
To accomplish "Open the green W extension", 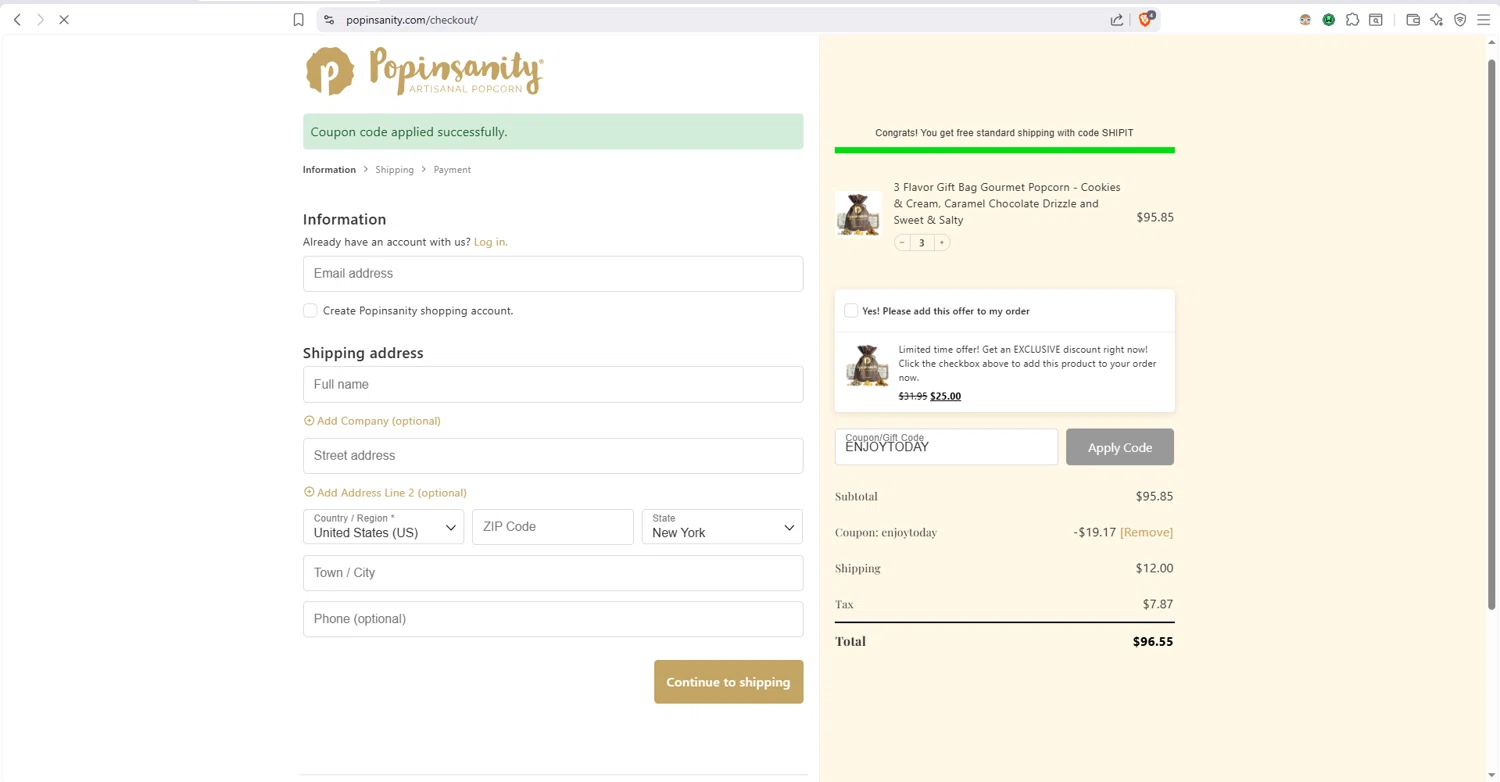I will [x=1329, y=19].
